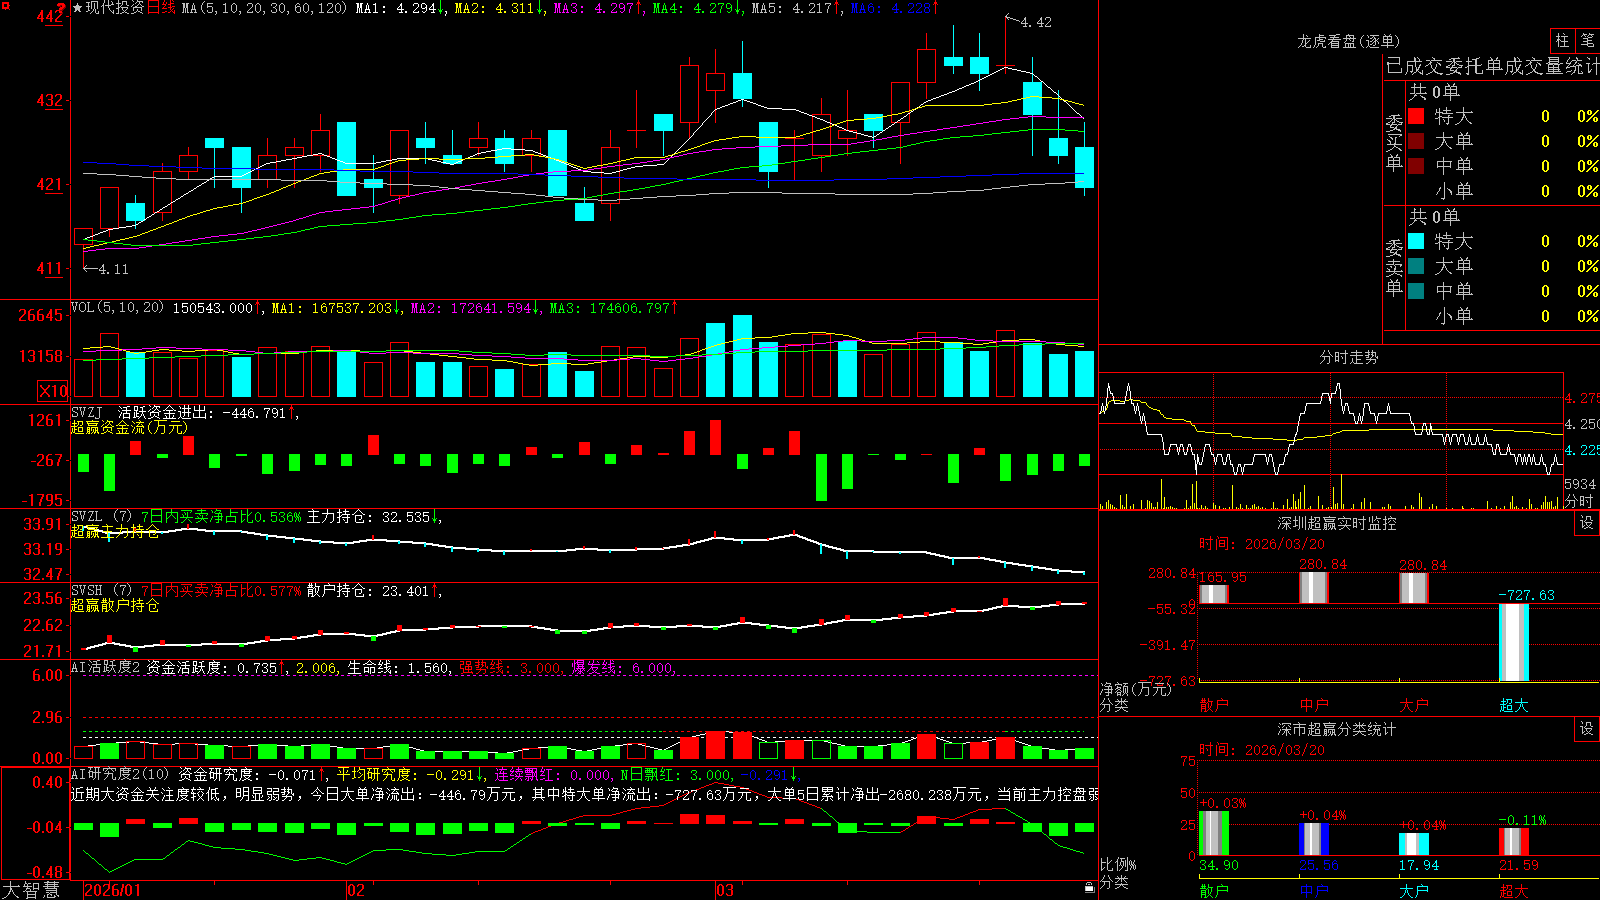Click the 26645 volume axis value

[x=41, y=315]
